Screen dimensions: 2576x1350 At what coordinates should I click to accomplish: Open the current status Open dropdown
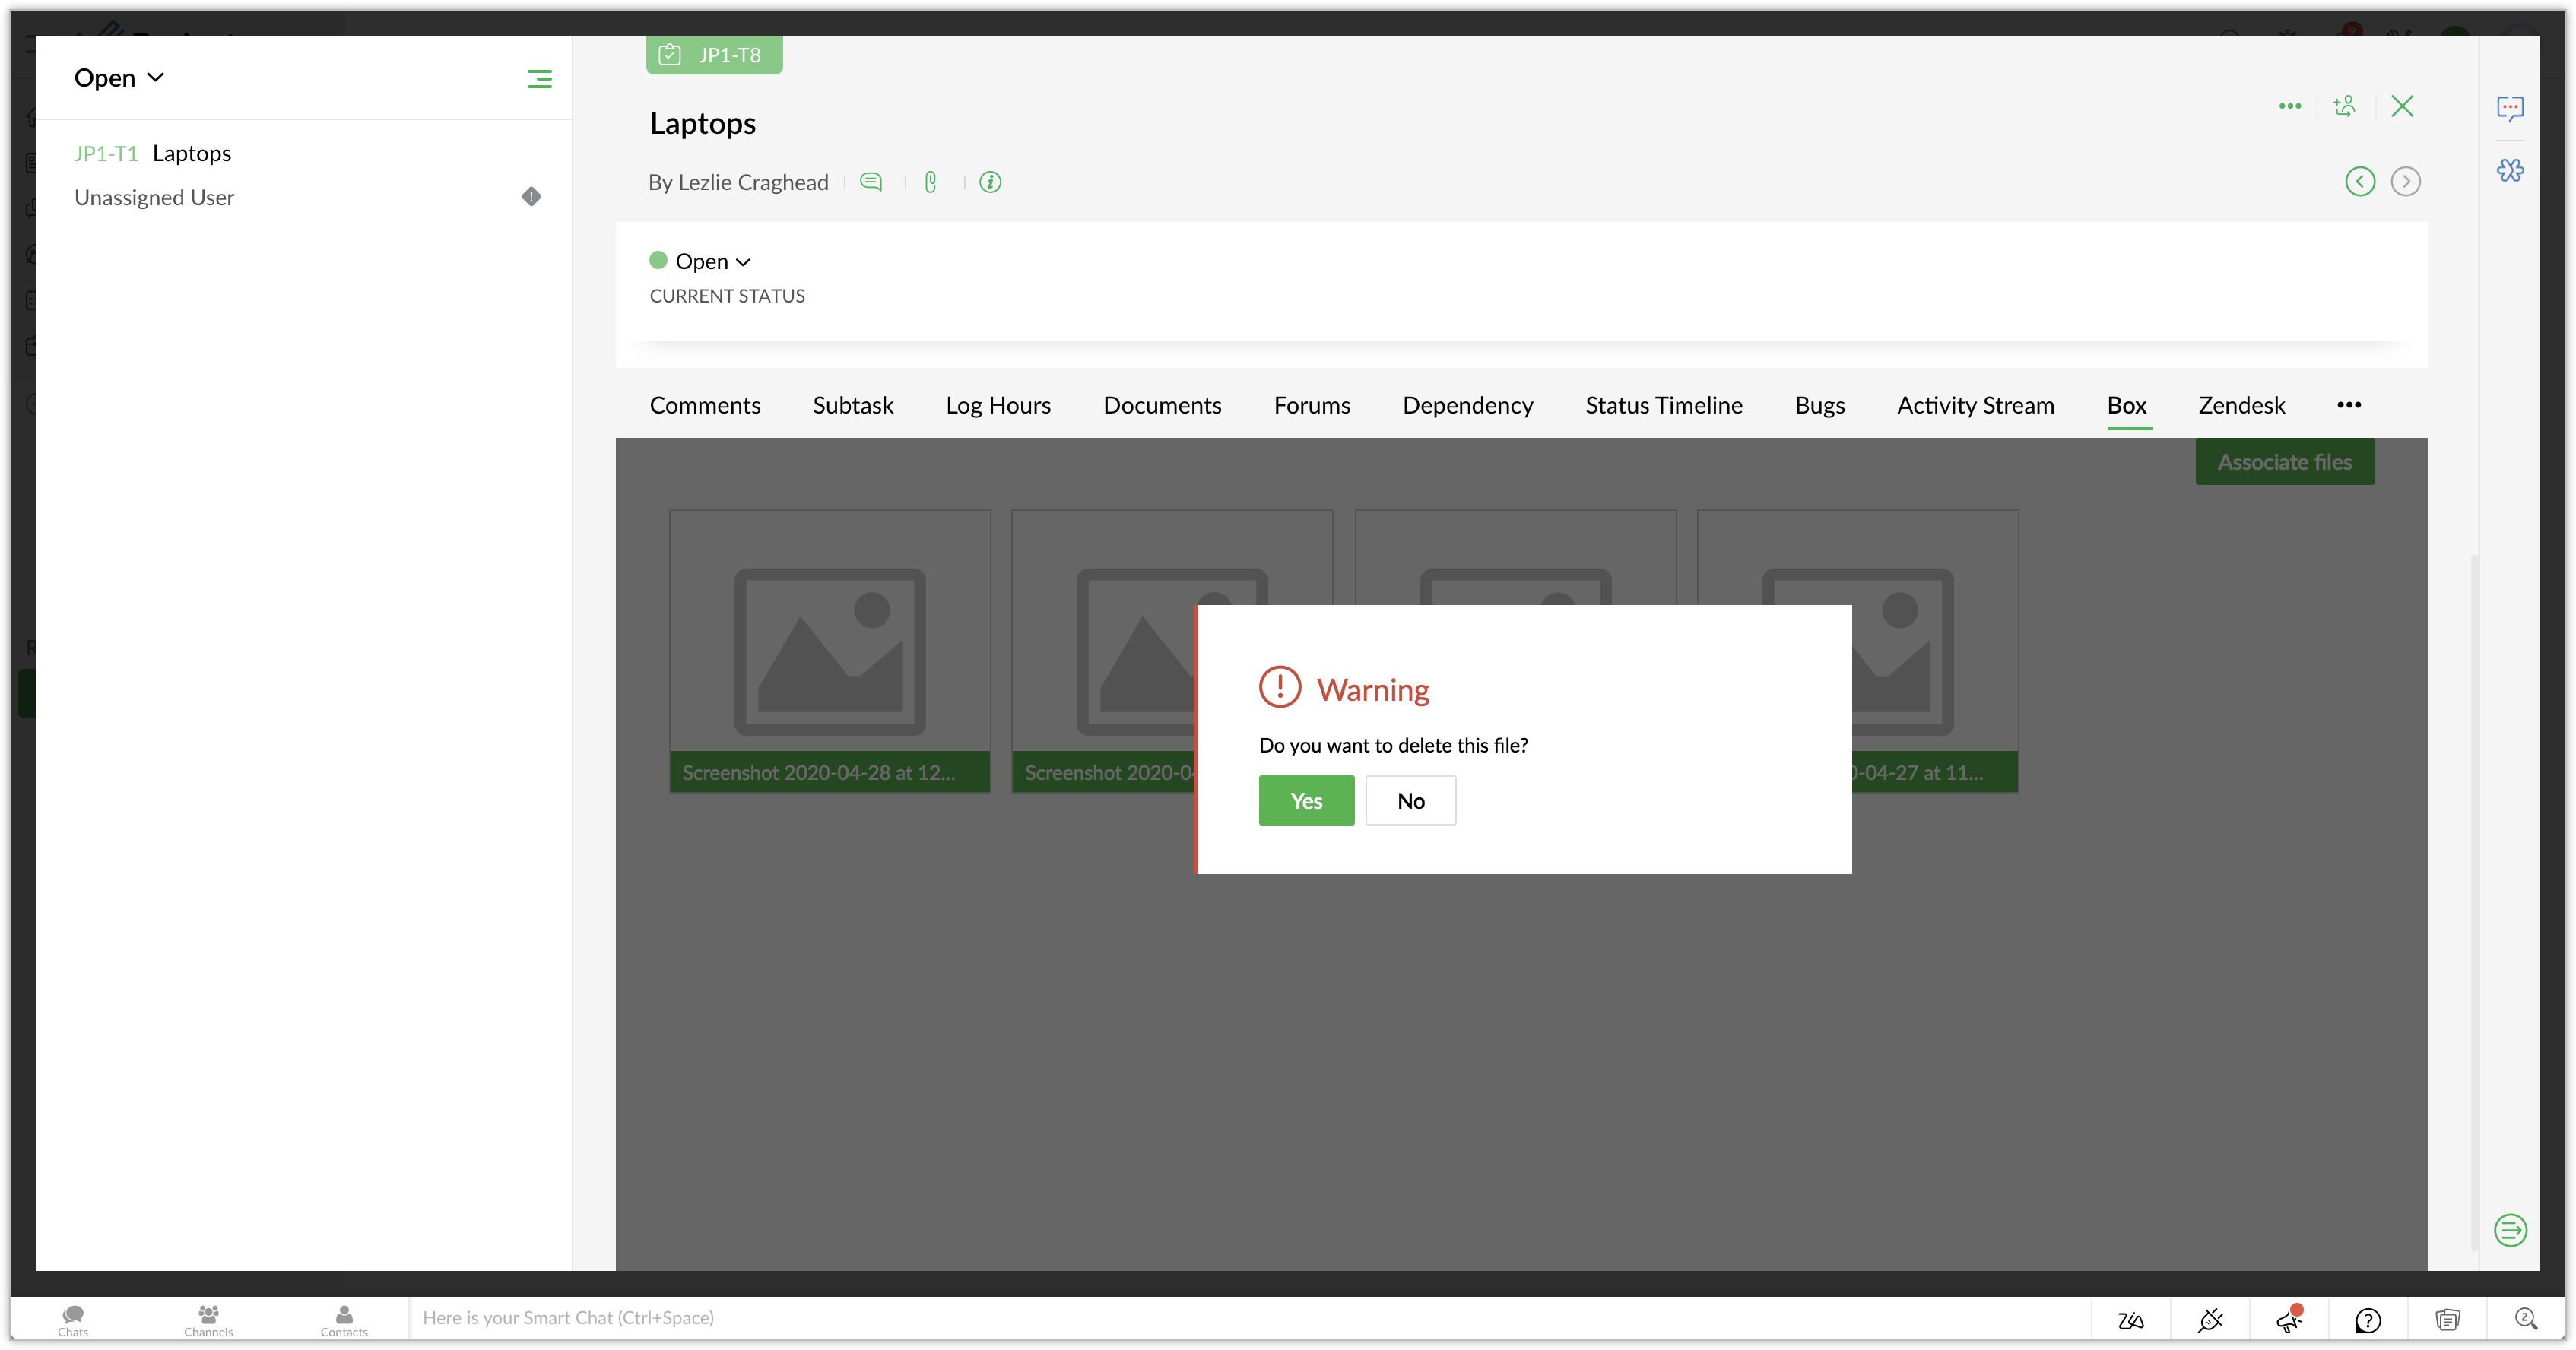pos(711,262)
